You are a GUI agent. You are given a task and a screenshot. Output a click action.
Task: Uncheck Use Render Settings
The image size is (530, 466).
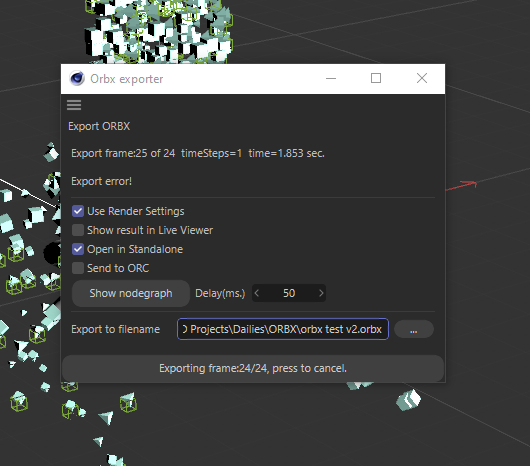point(78,211)
